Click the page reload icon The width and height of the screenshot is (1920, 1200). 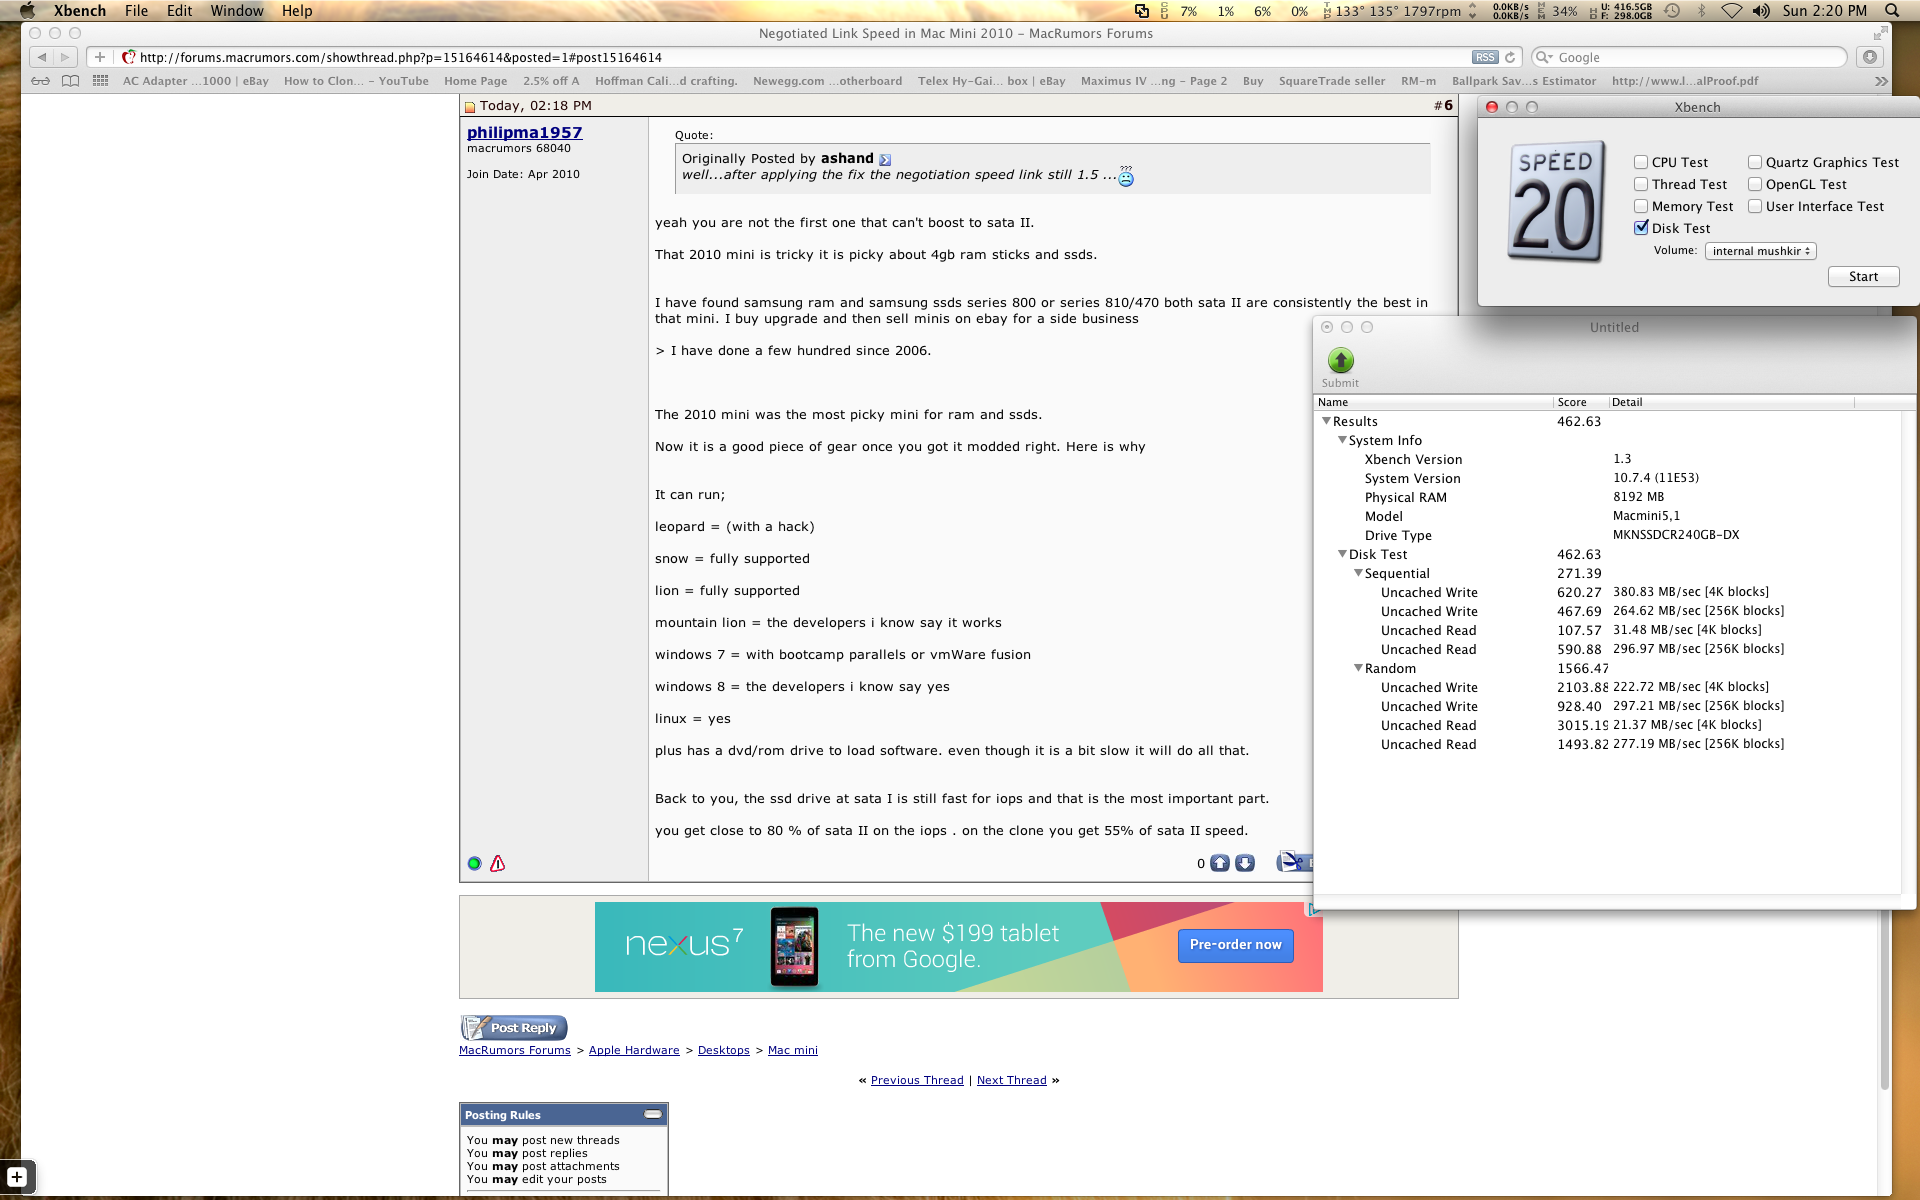pyautogui.click(x=1510, y=57)
